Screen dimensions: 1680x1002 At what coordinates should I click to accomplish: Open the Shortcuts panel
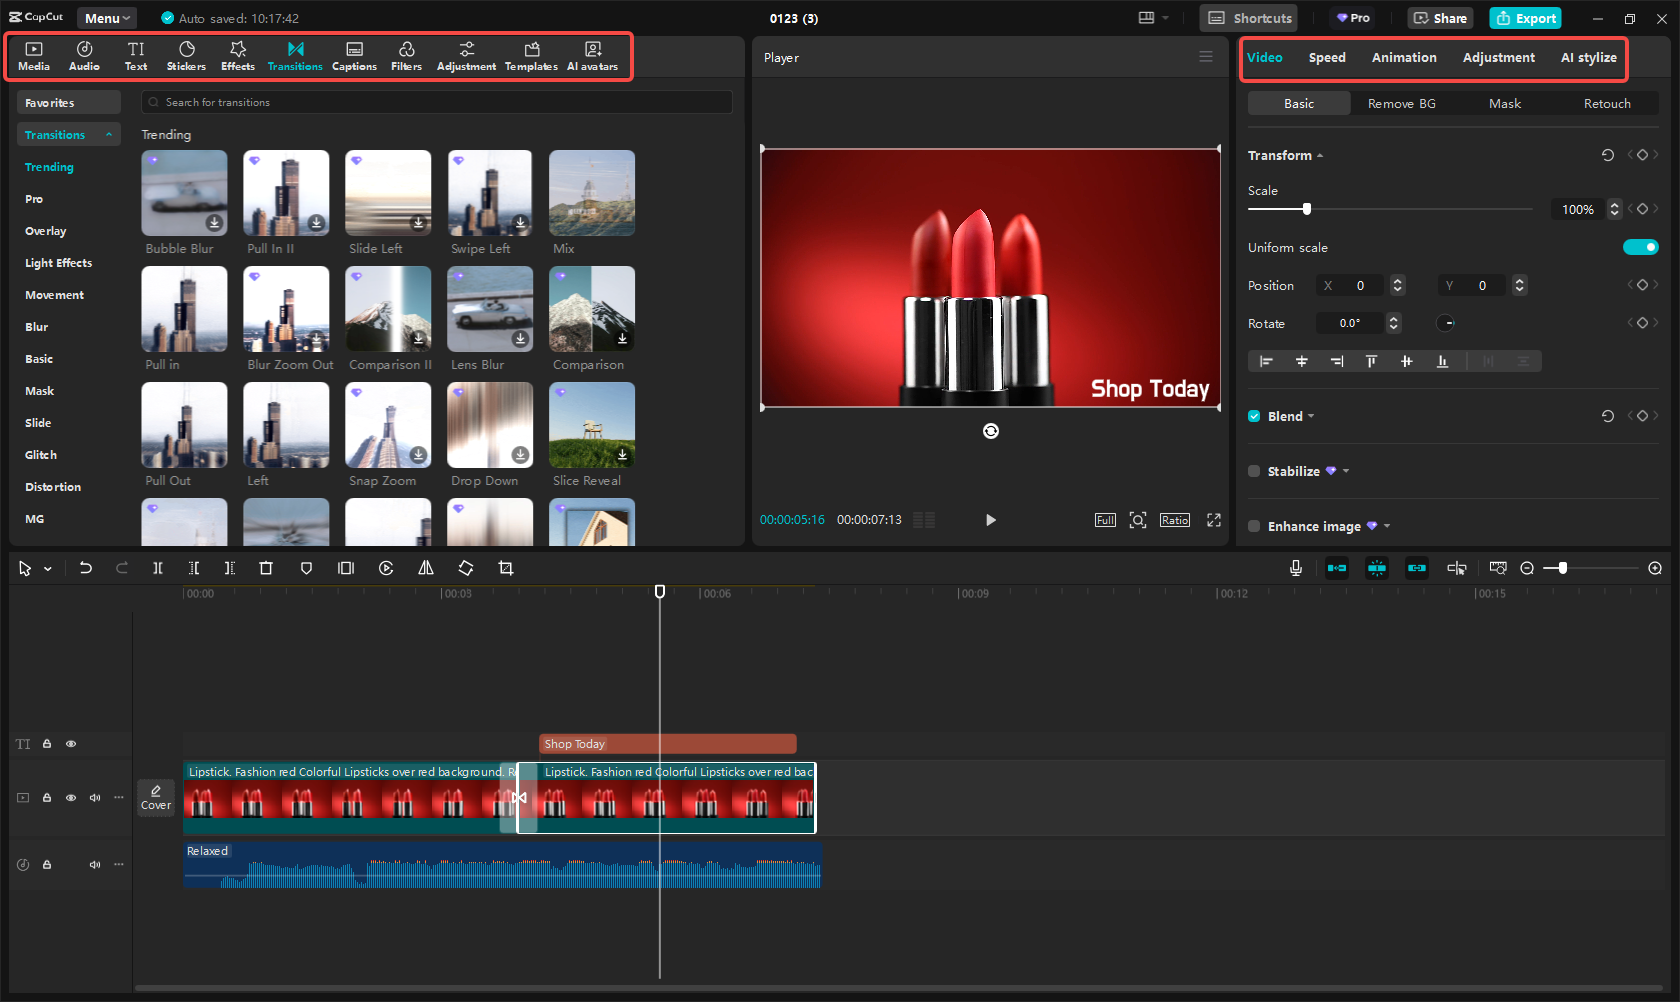[x=1247, y=17]
